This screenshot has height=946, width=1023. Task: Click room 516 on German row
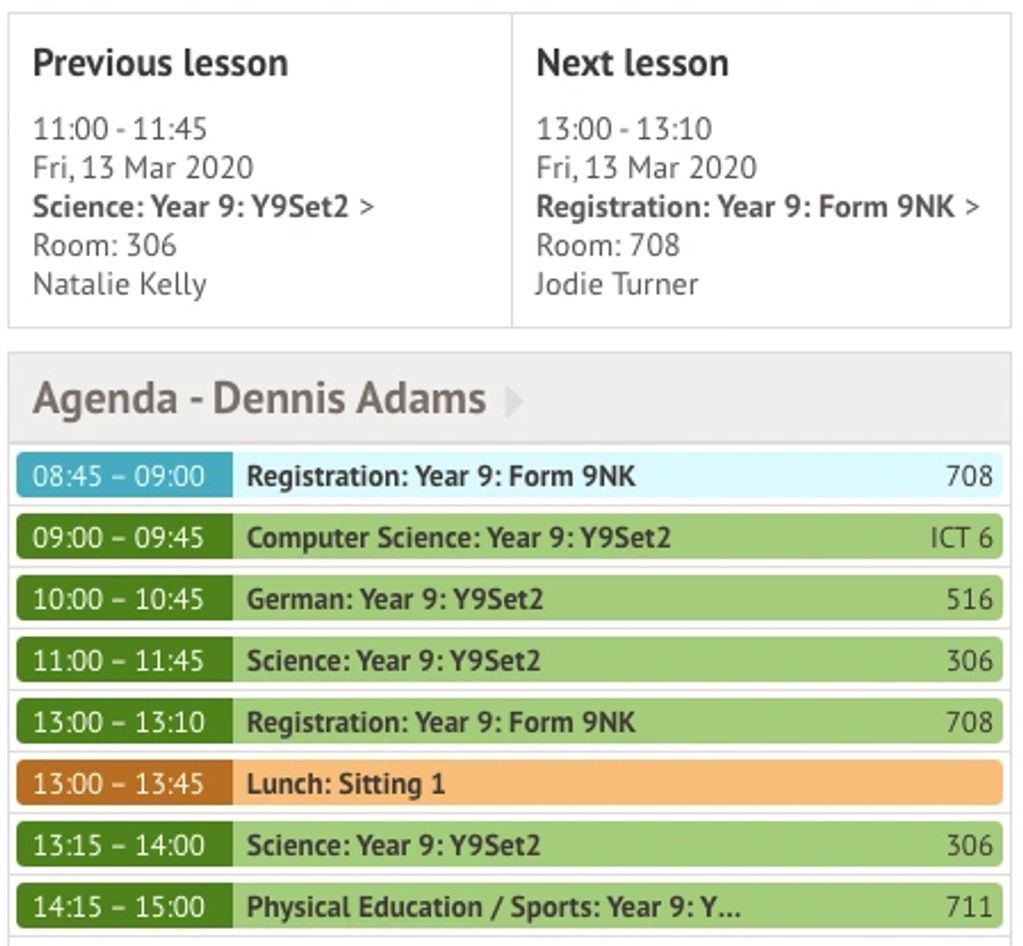point(969,600)
